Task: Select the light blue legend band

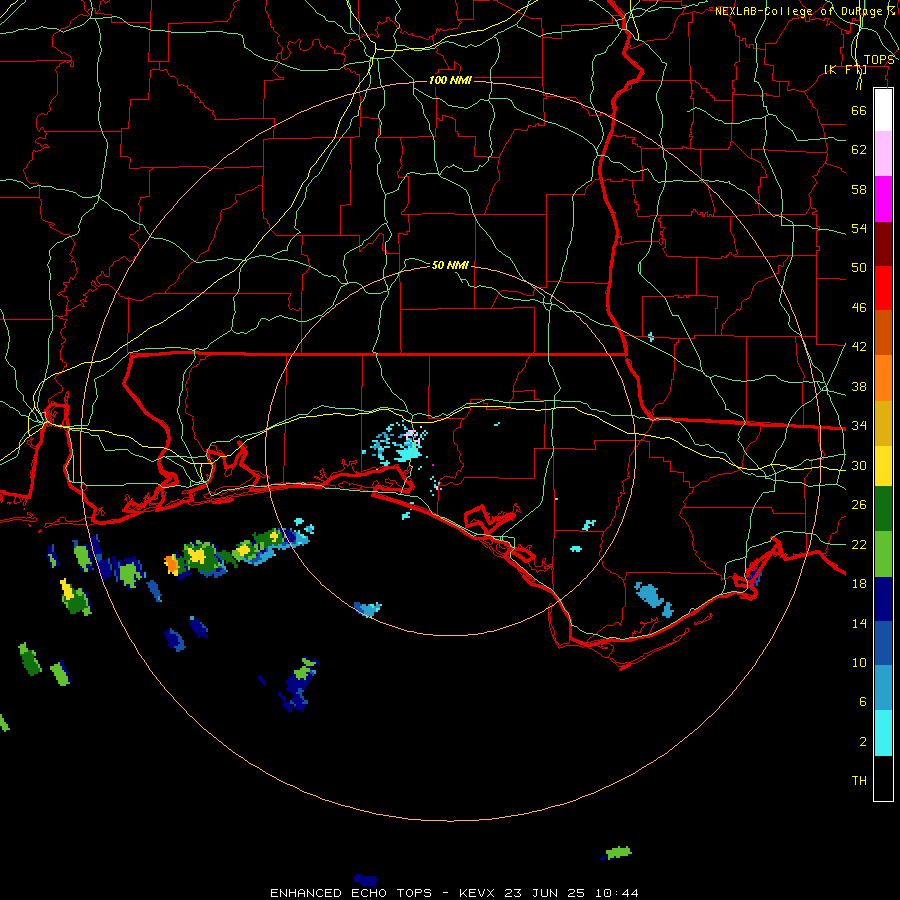Action: tap(883, 688)
